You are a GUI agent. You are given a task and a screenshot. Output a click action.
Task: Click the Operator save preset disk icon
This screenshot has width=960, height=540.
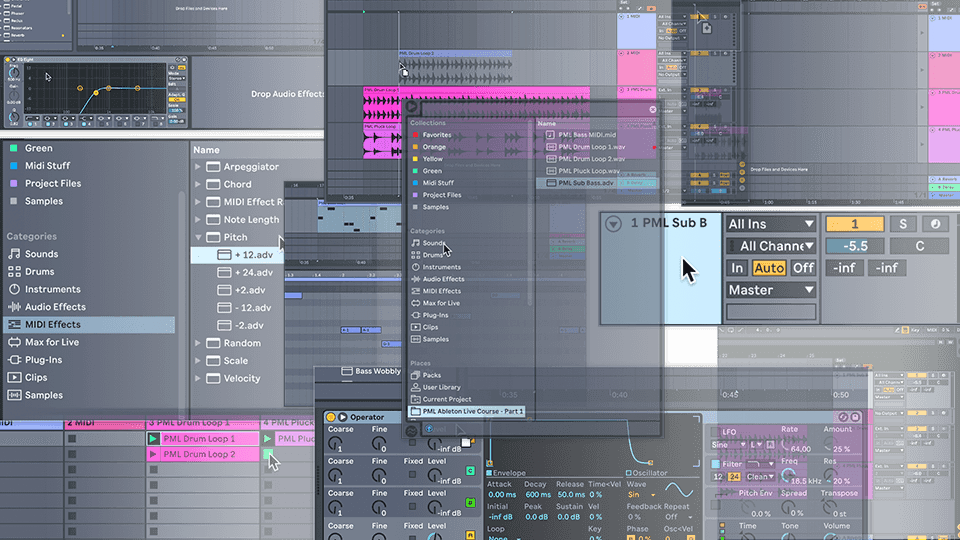click(855, 417)
